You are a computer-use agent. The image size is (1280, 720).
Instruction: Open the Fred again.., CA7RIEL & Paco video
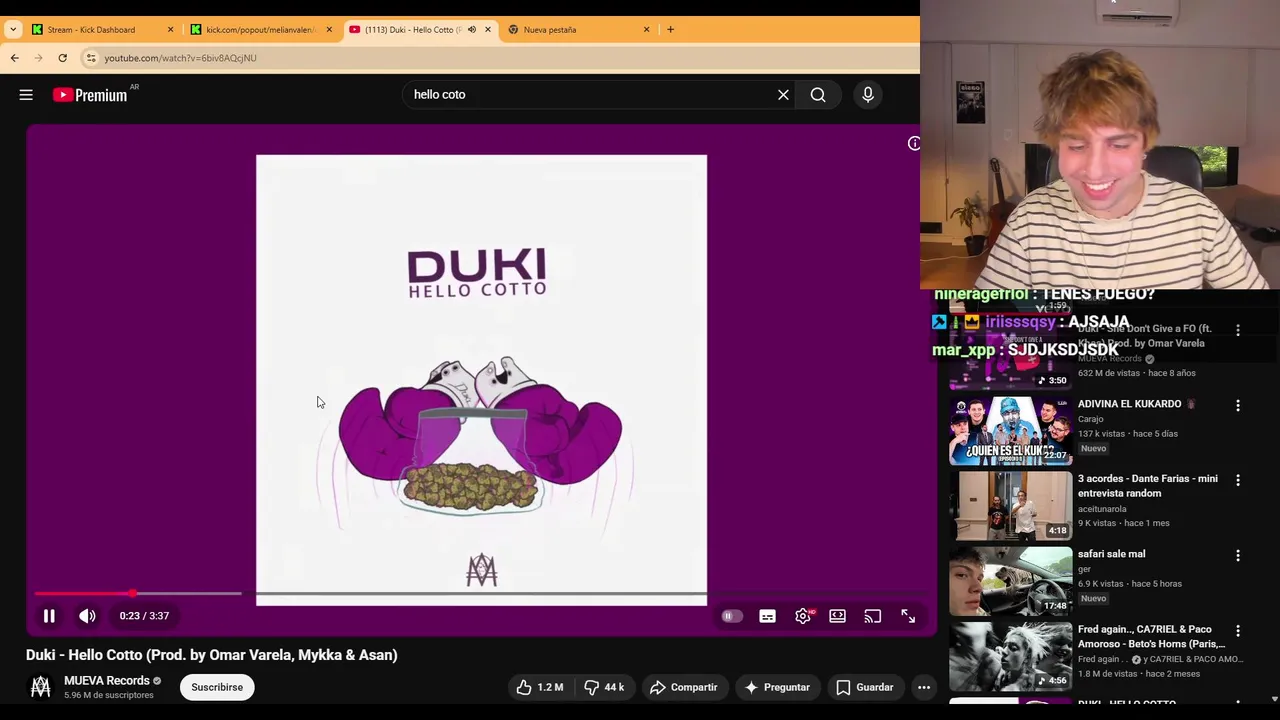point(1151,636)
